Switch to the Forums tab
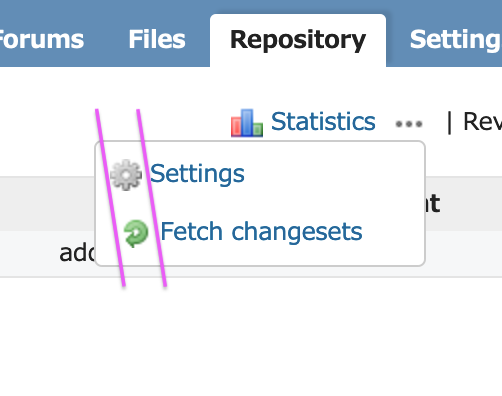This screenshot has width=502, height=396. pos(40,39)
